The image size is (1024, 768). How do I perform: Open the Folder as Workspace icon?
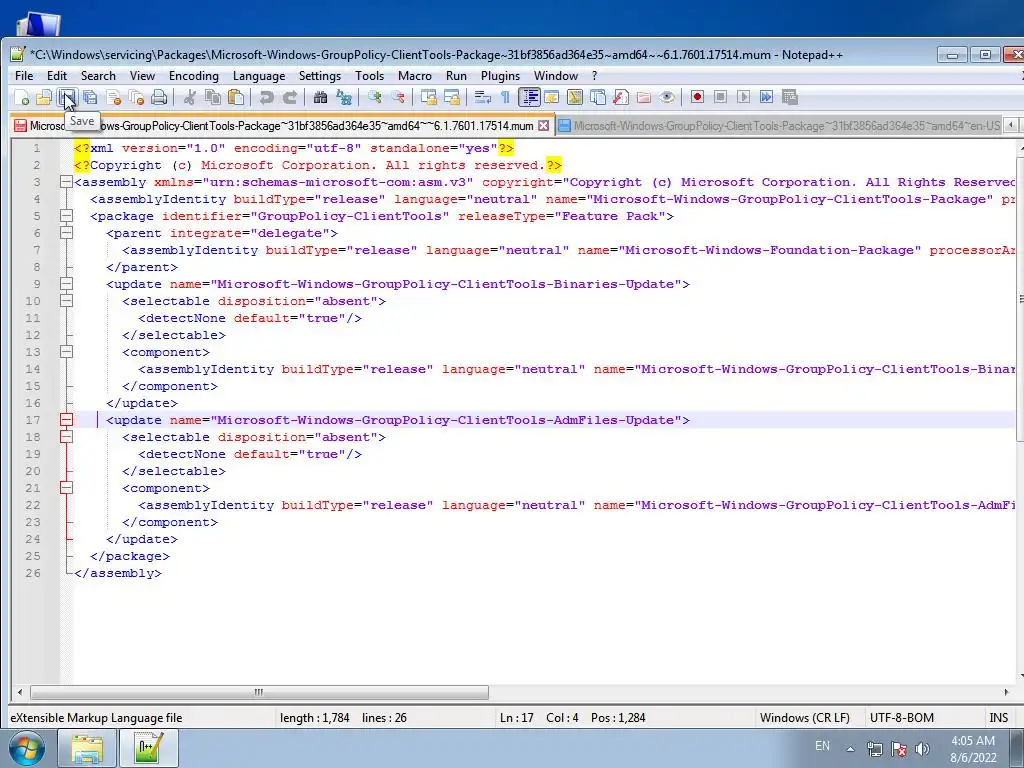click(x=644, y=97)
